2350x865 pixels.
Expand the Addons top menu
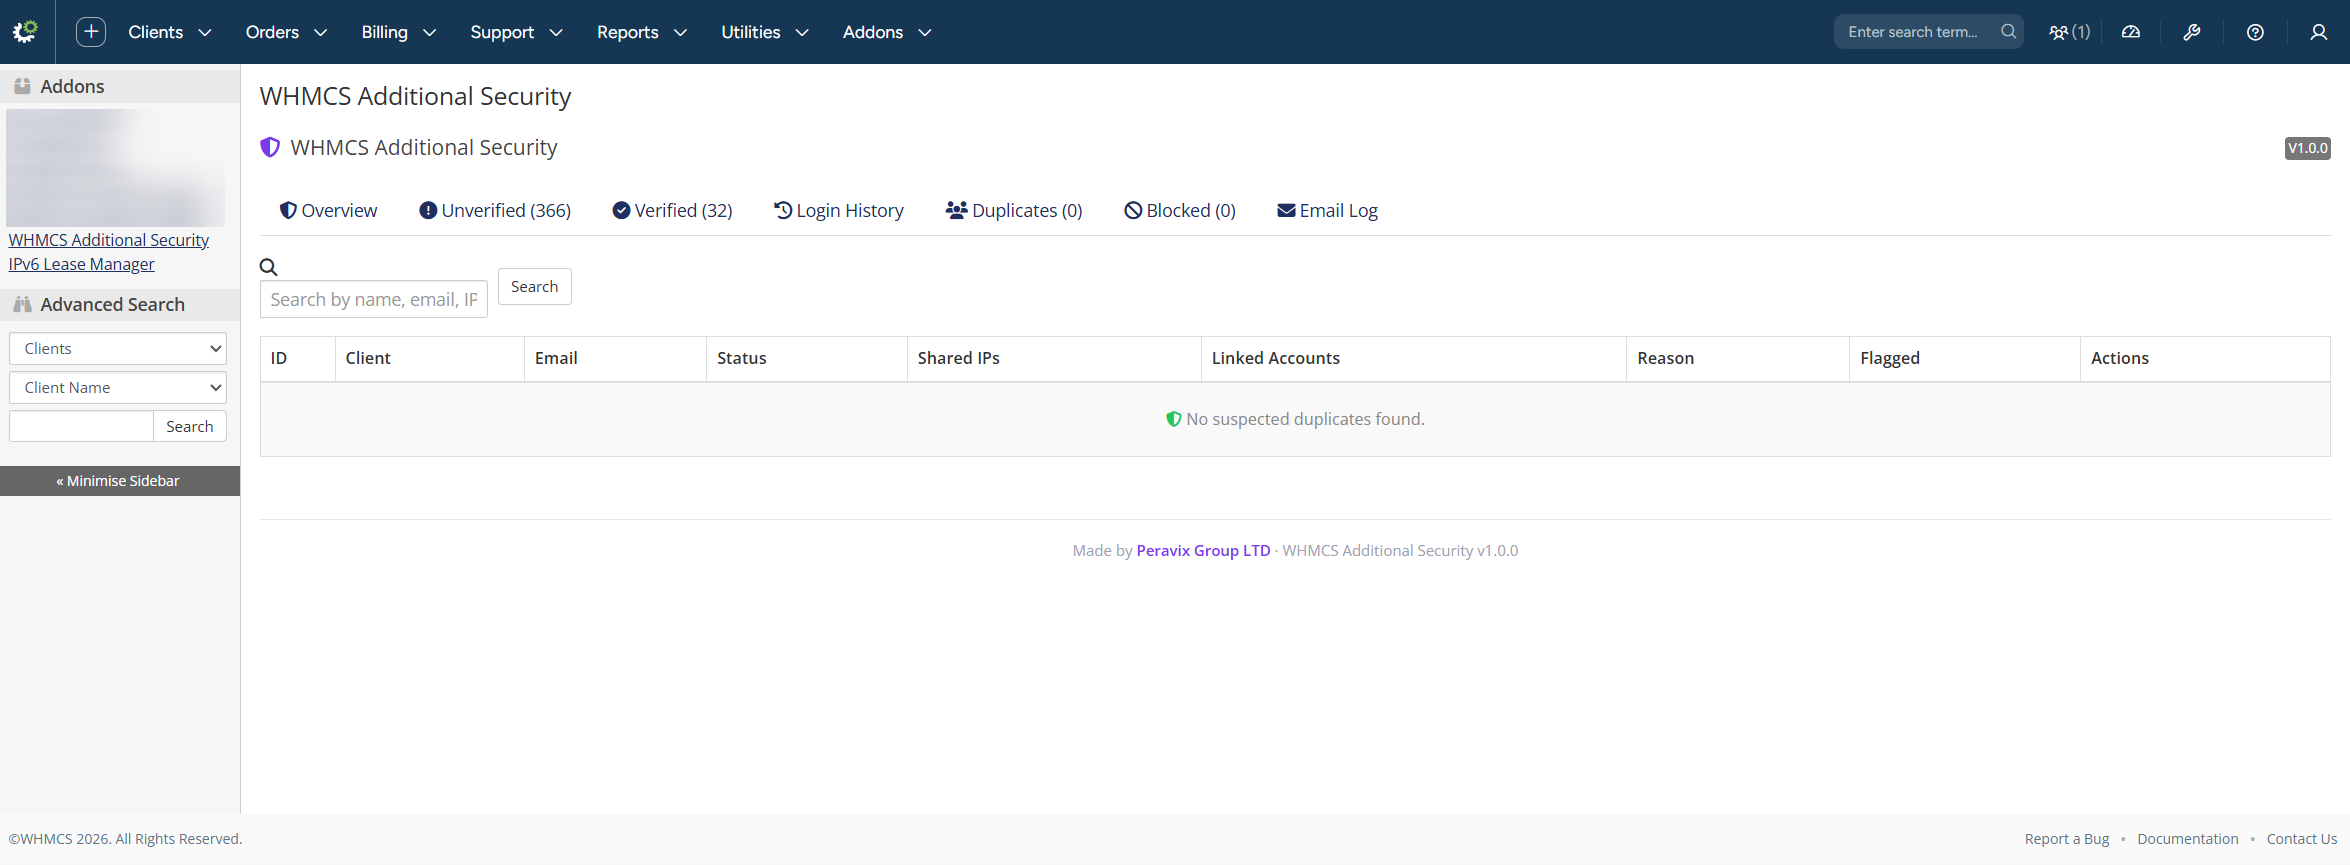click(887, 32)
